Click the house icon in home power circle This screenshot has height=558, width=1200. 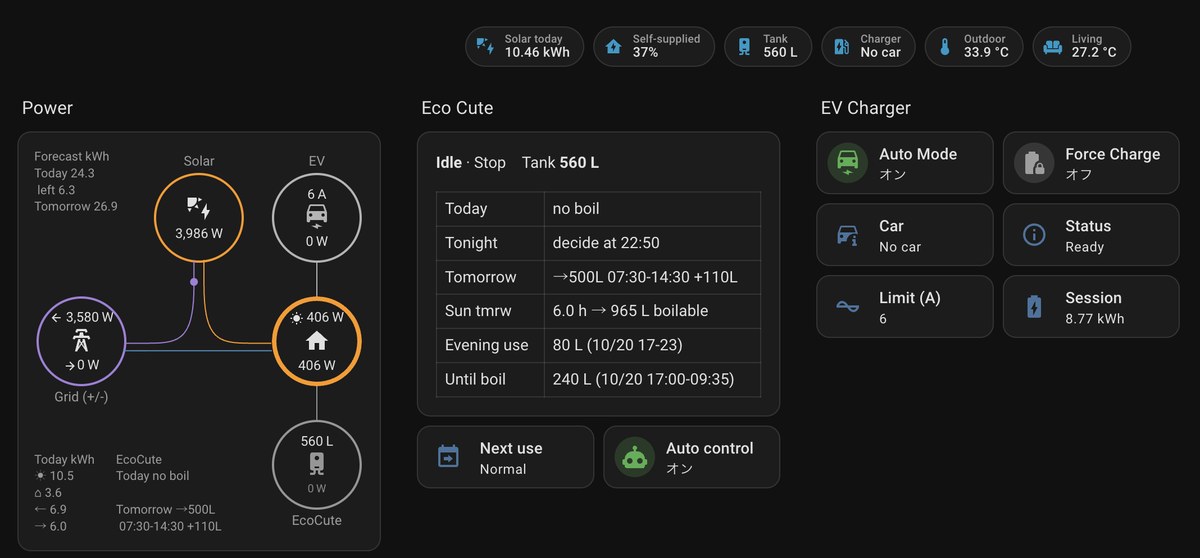pos(317,341)
